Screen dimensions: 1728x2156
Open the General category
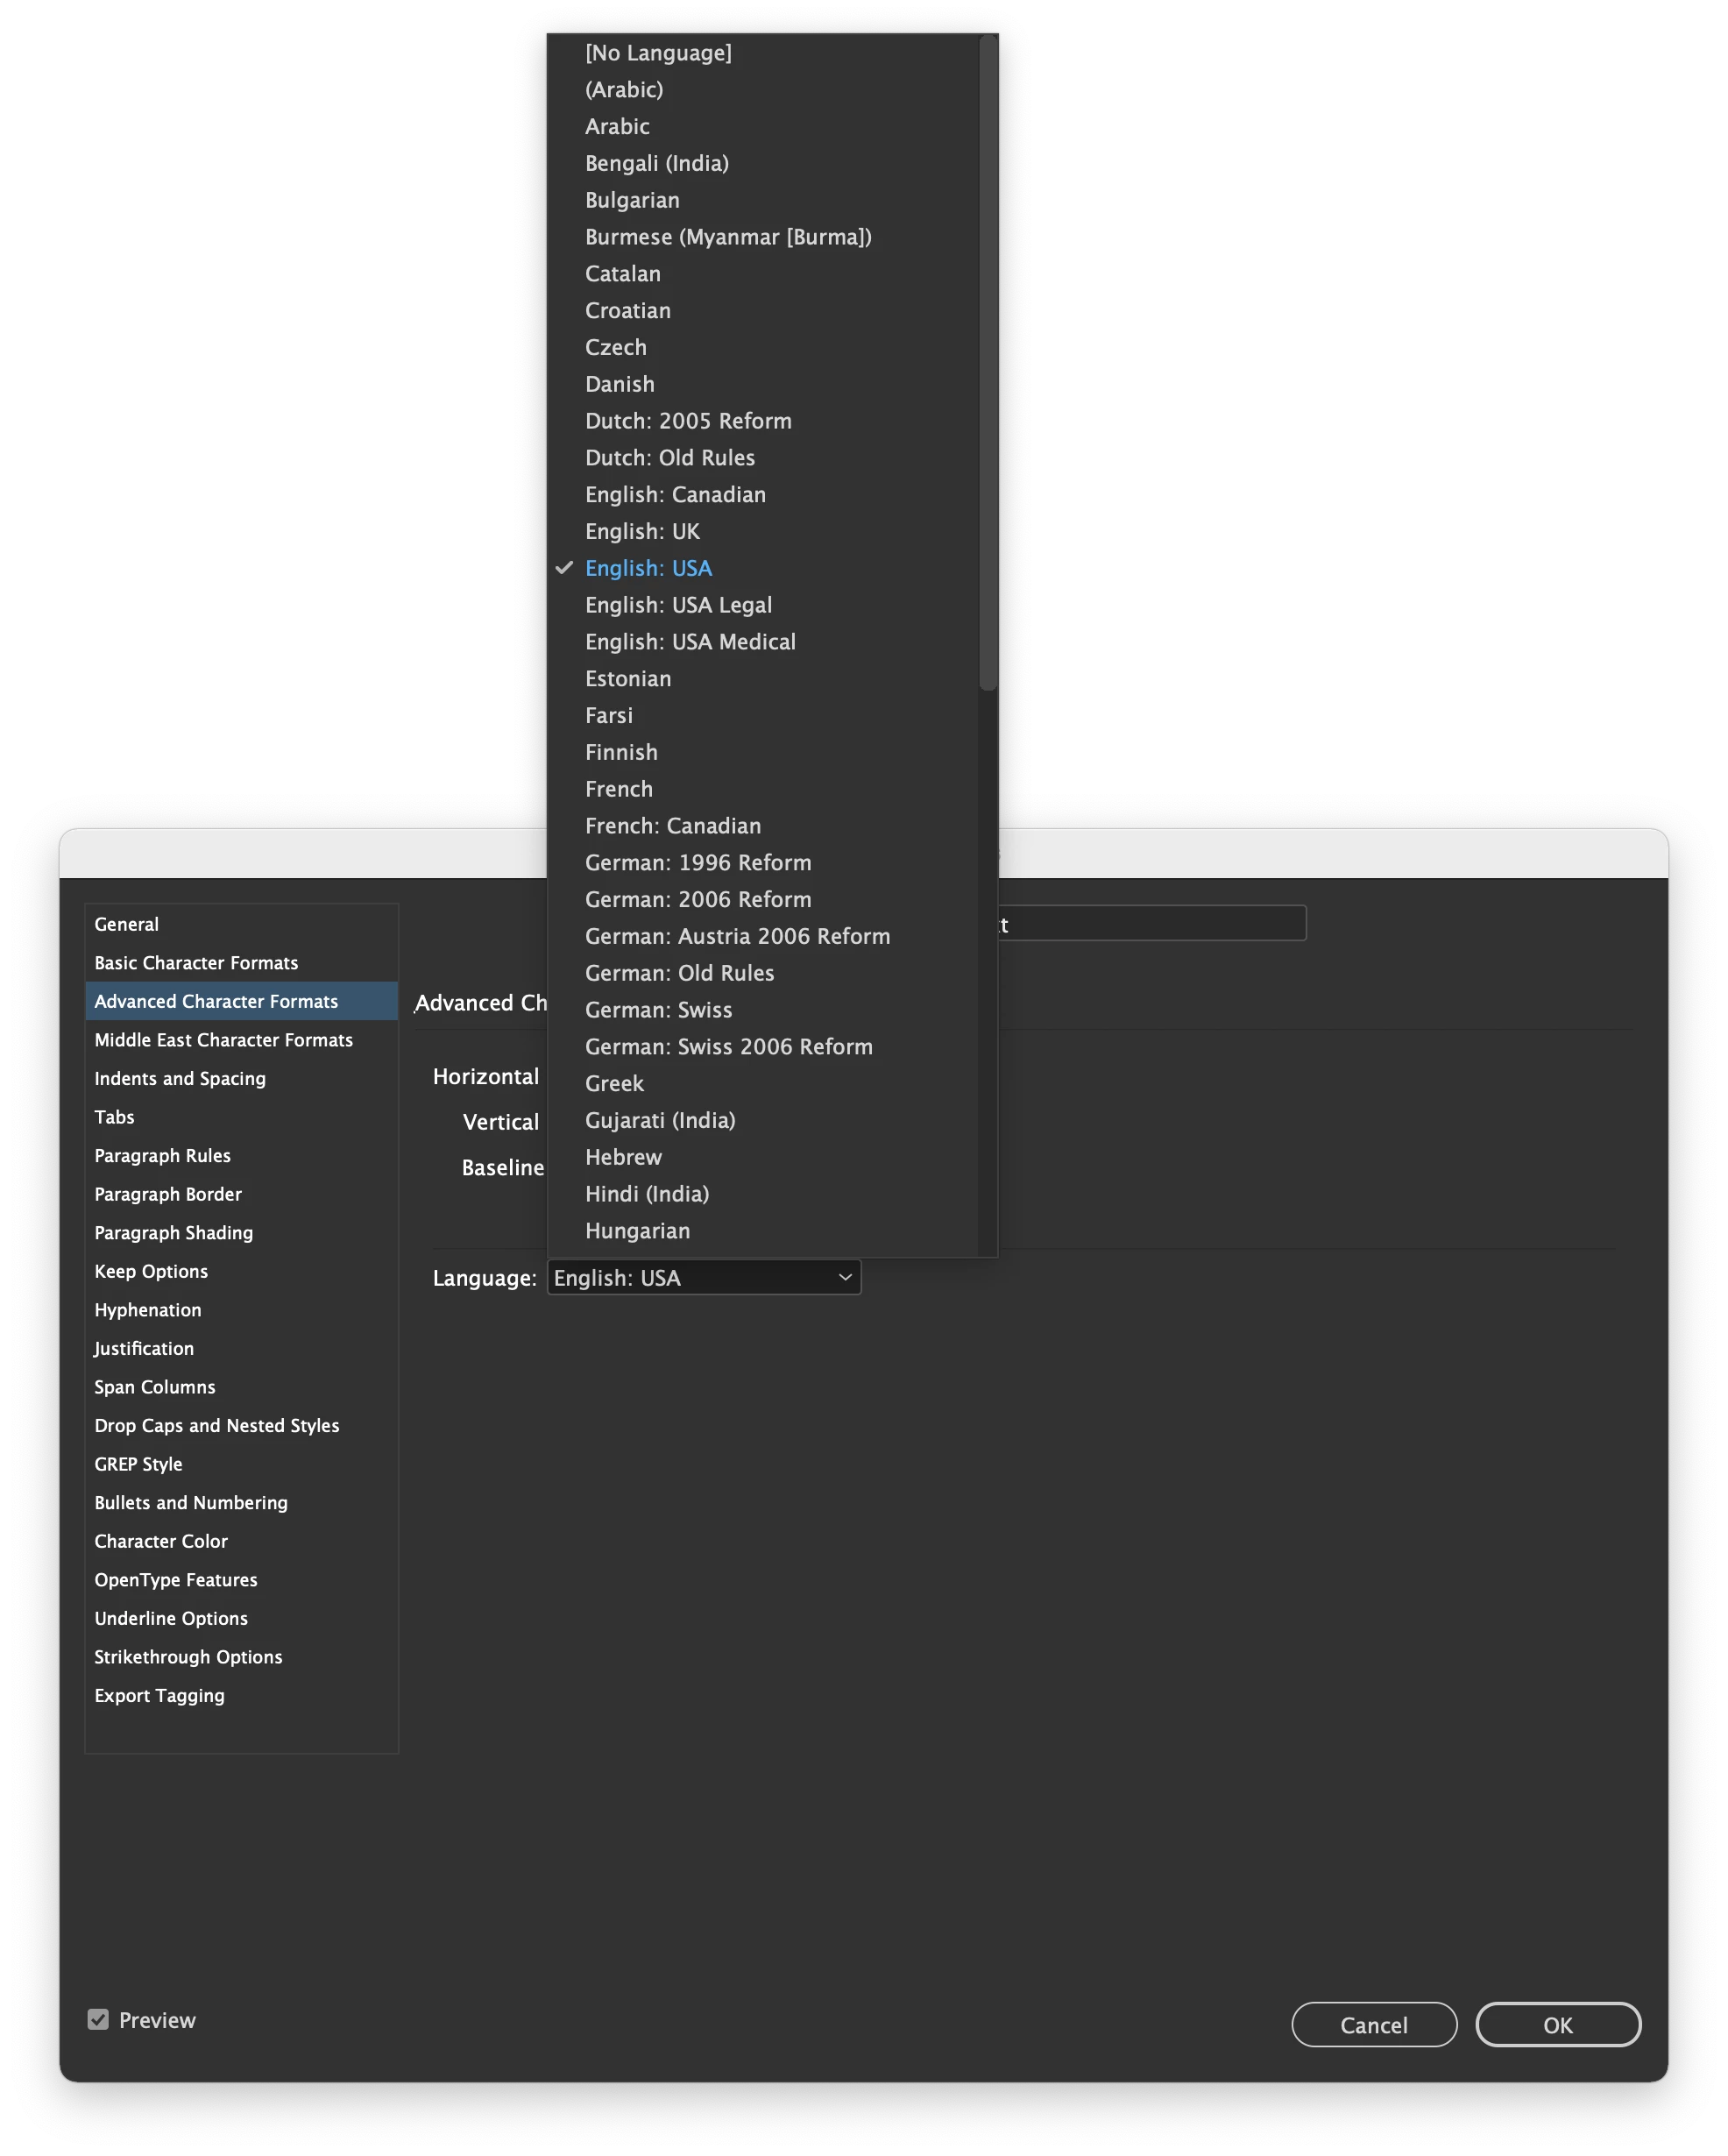pos(127,924)
